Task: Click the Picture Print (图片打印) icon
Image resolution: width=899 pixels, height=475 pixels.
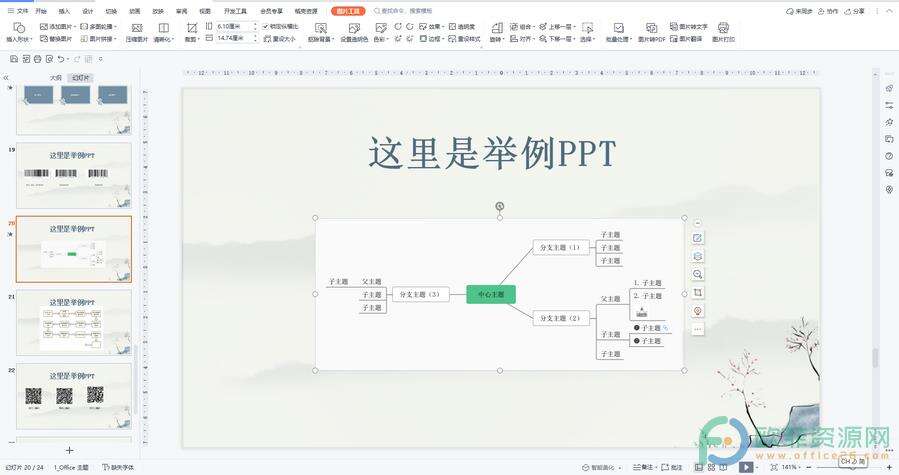Action: [x=724, y=28]
